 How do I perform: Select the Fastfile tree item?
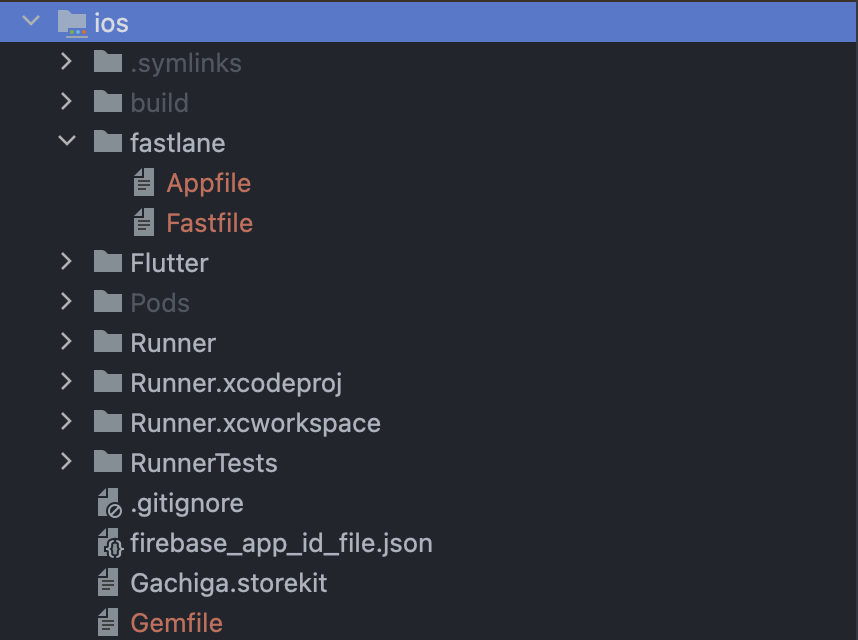(210, 223)
